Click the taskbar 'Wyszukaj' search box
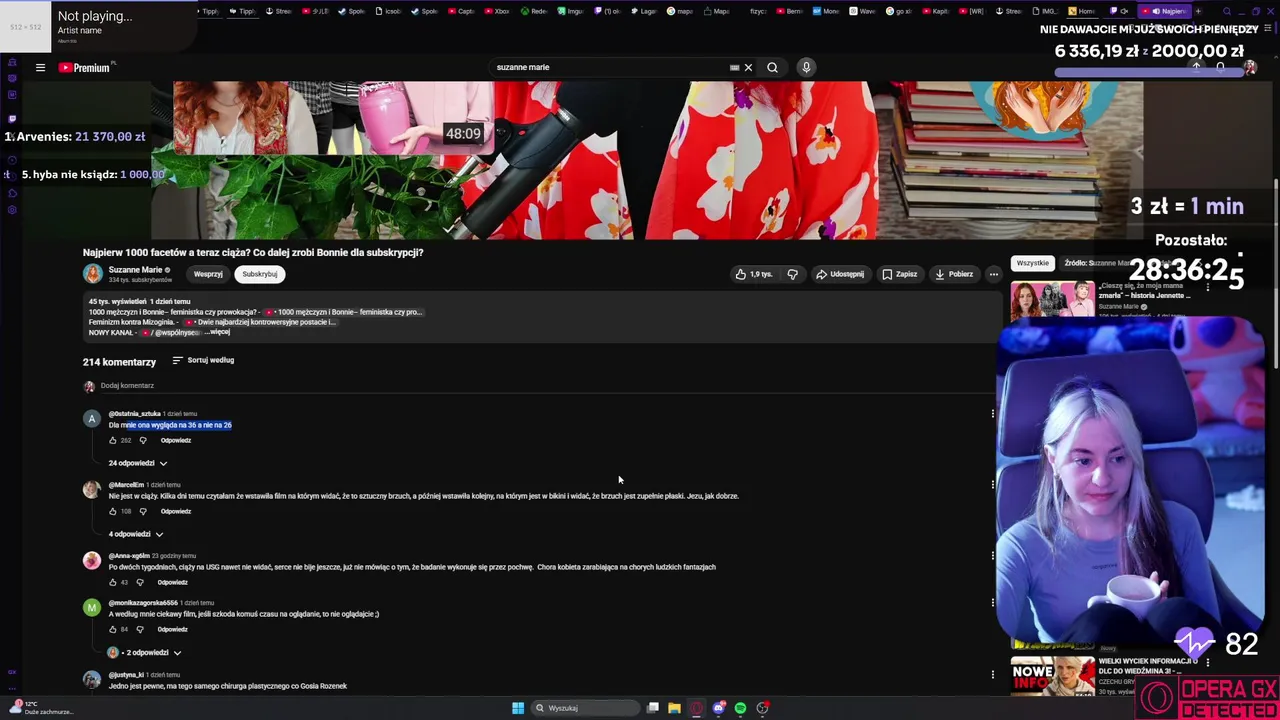Image resolution: width=1280 pixels, height=720 pixels. [585, 708]
